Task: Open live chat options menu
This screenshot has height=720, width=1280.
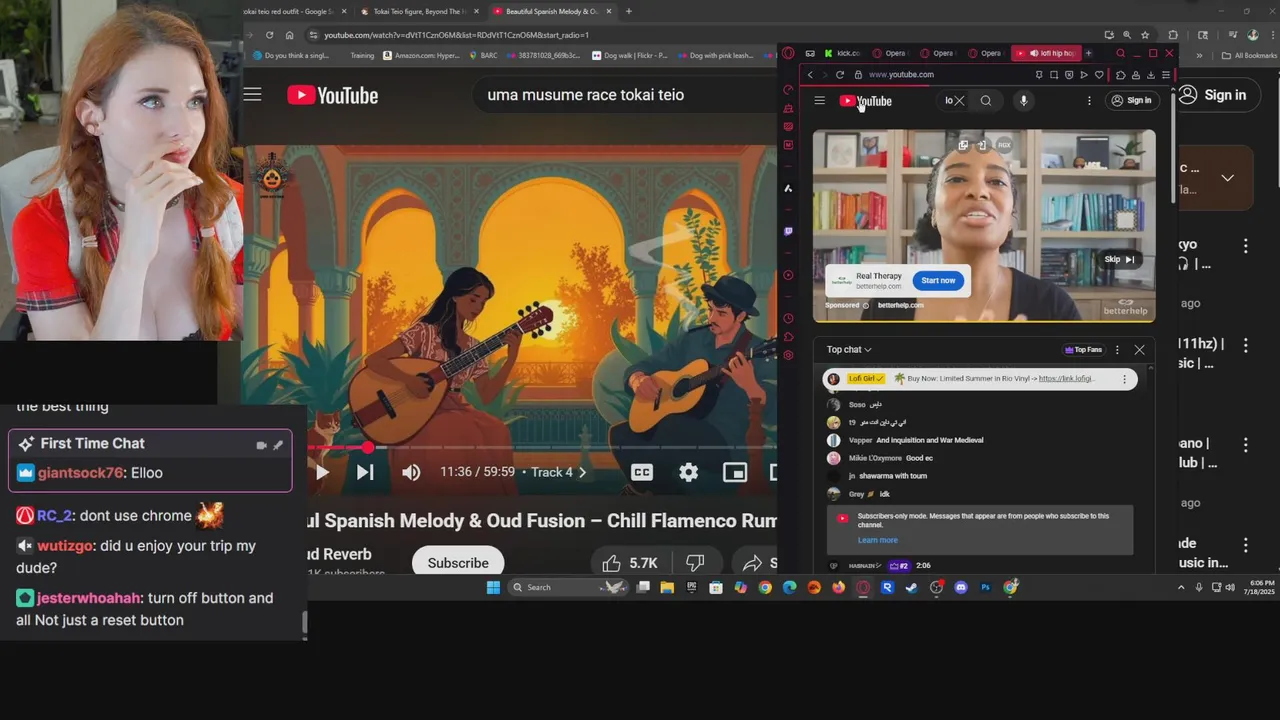Action: [1117, 350]
